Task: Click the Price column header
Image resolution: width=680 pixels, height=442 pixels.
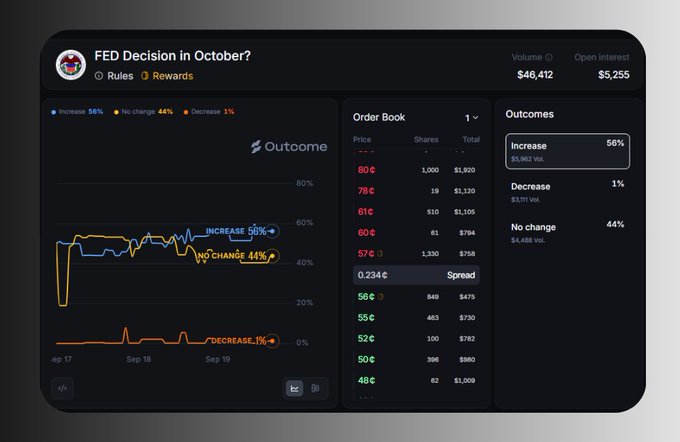Action: (x=362, y=140)
